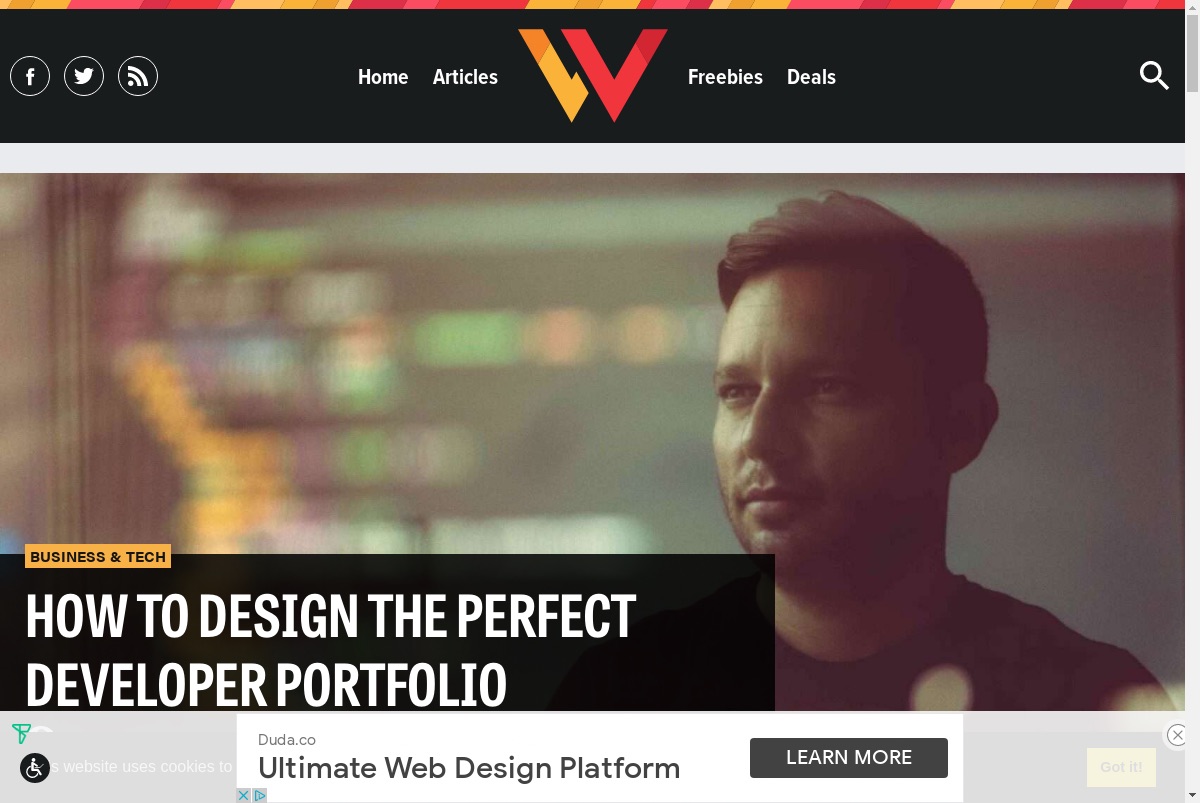Close the bottom ad with circled X
The width and height of the screenshot is (1200, 803).
point(1177,735)
